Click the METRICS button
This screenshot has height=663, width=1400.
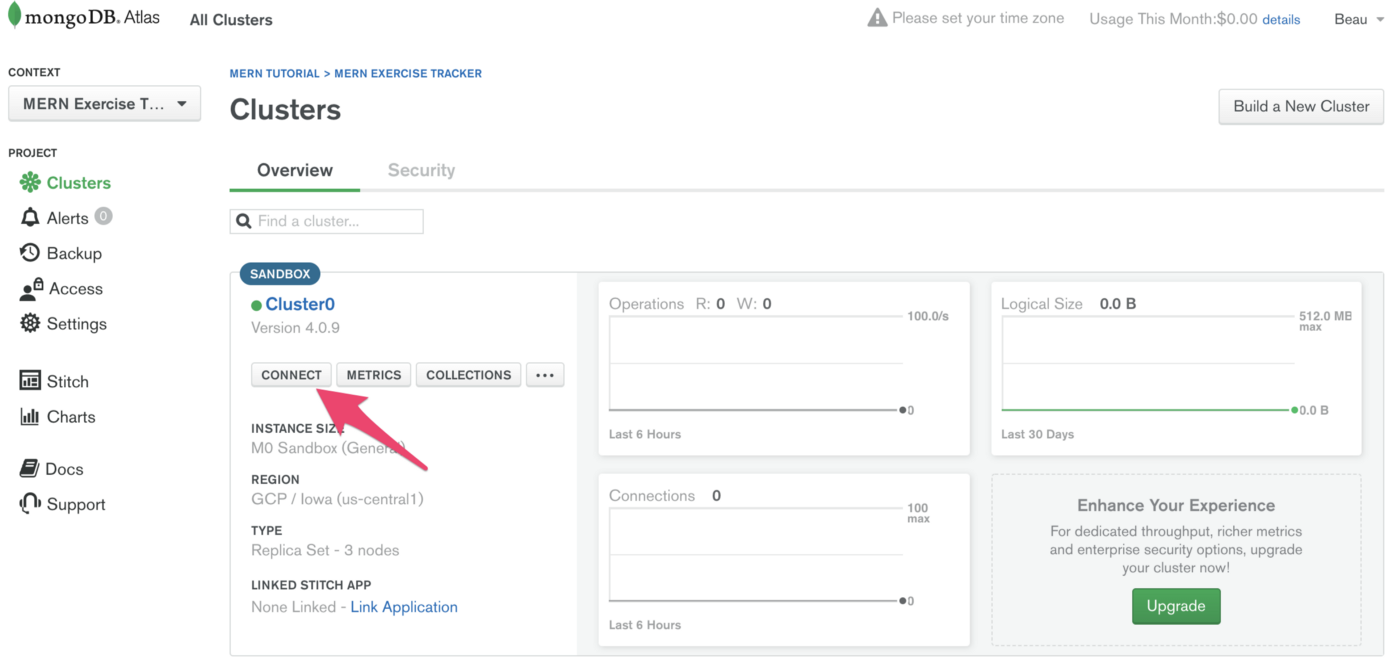click(374, 375)
